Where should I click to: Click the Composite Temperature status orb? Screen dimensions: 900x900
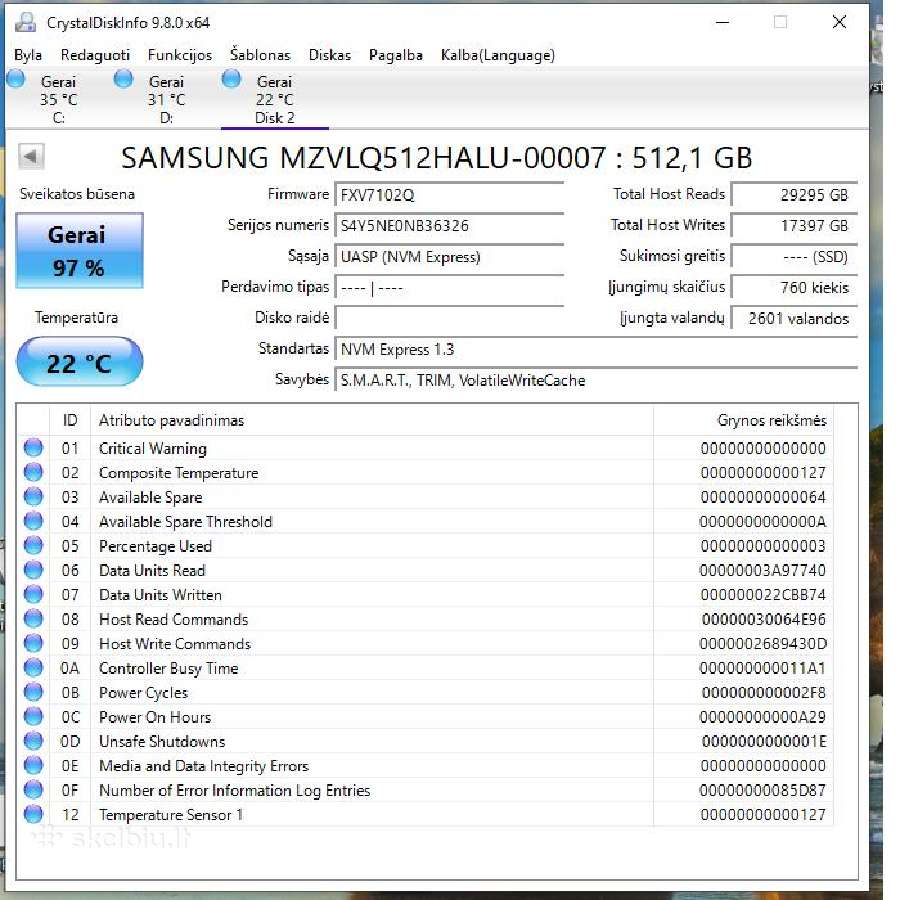(x=33, y=472)
